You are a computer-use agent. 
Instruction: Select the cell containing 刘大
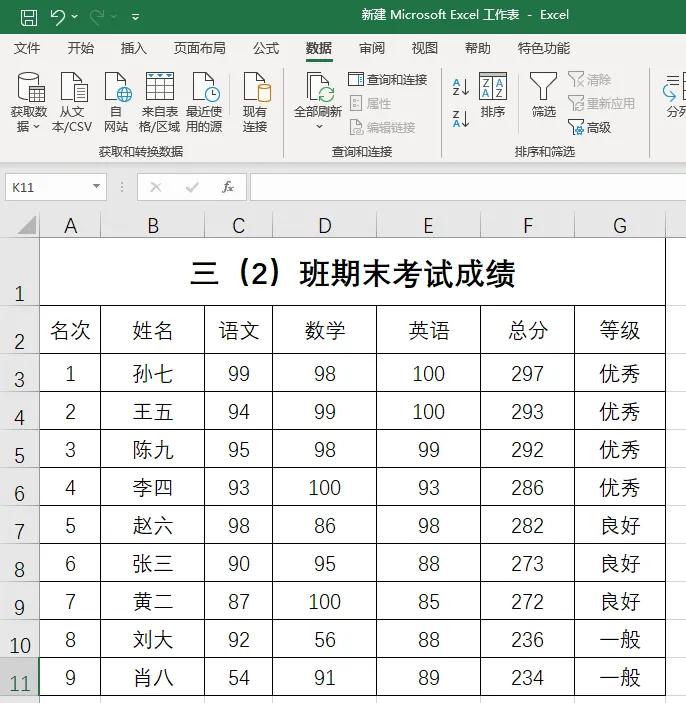(x=153, y=639)
